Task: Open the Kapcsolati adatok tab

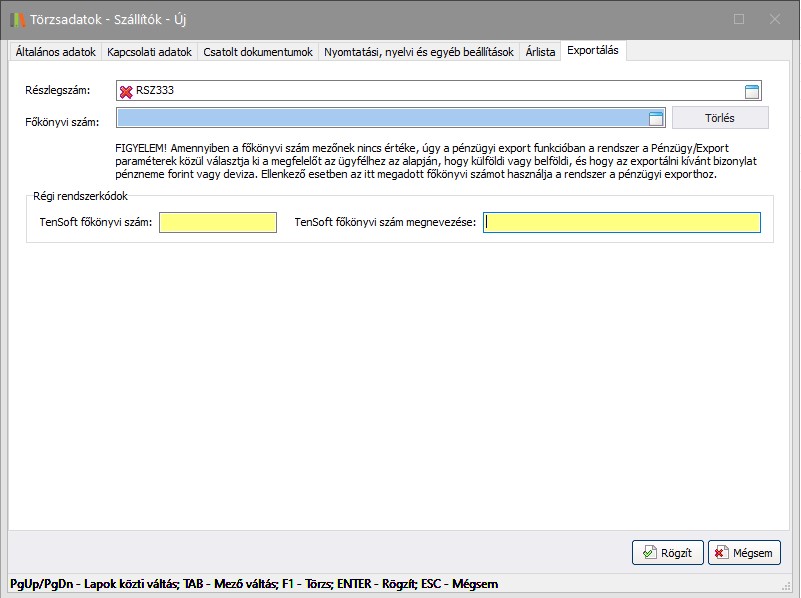Action: pyautogui.click(x=149, y=52)
